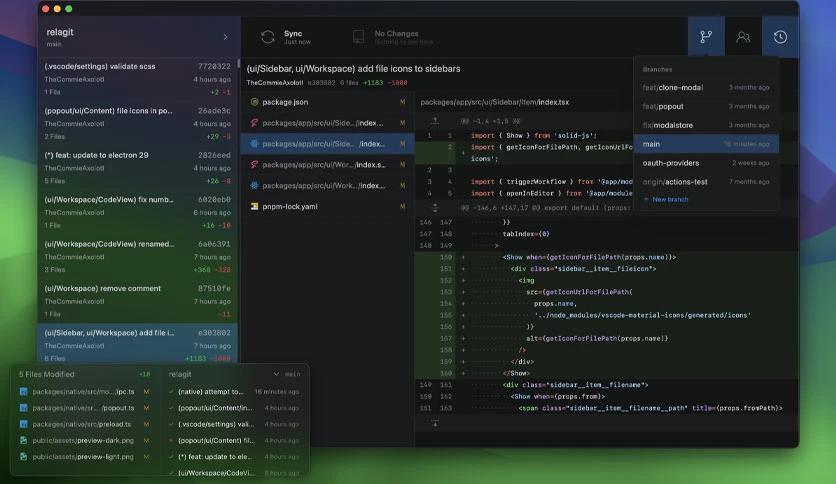Expand hidden lines at the @@ -146,6 hunk

(x=435, y=208)
